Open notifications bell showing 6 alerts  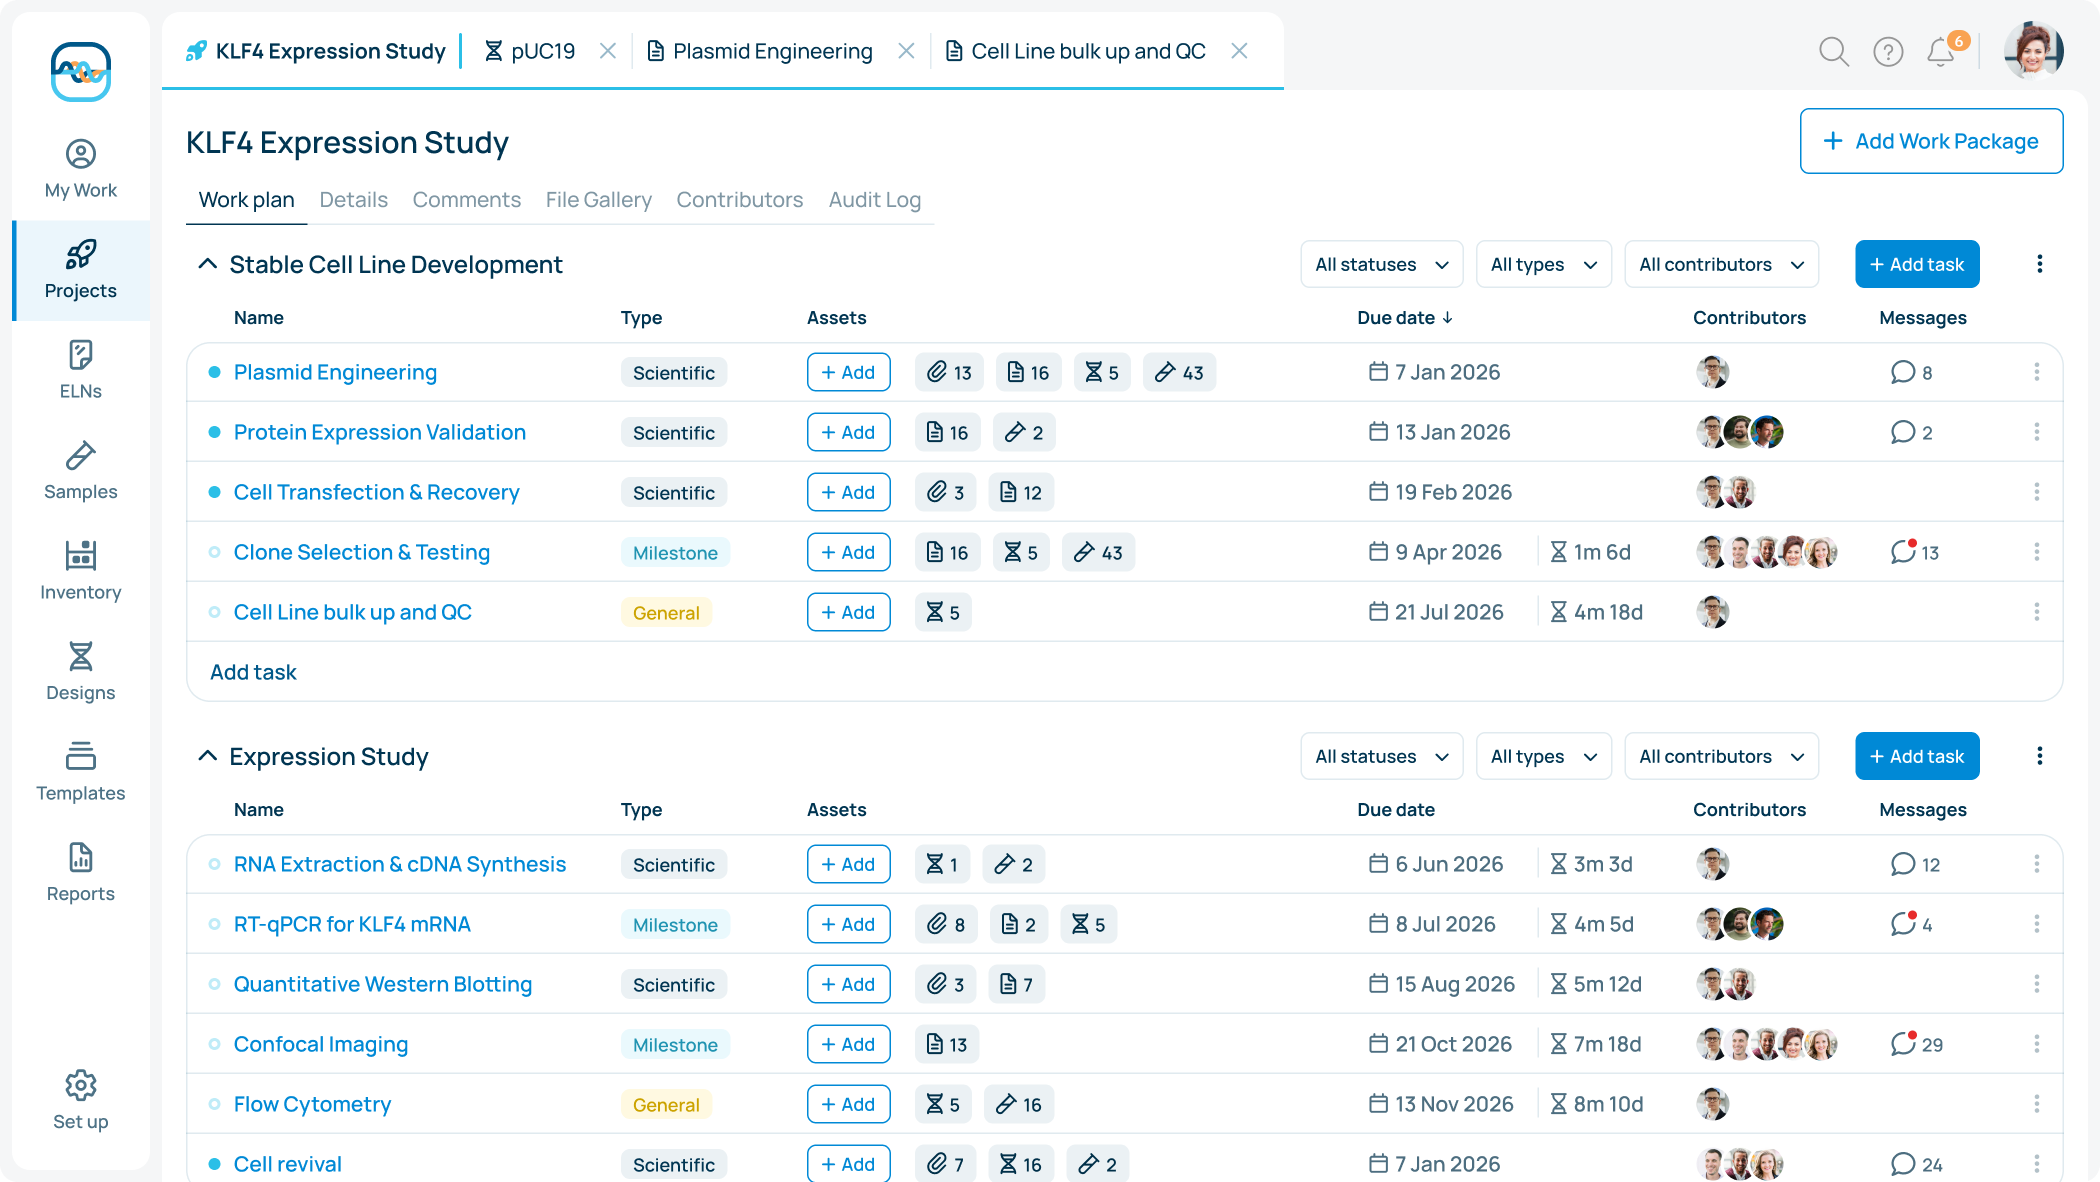[x=1940, y=51]
